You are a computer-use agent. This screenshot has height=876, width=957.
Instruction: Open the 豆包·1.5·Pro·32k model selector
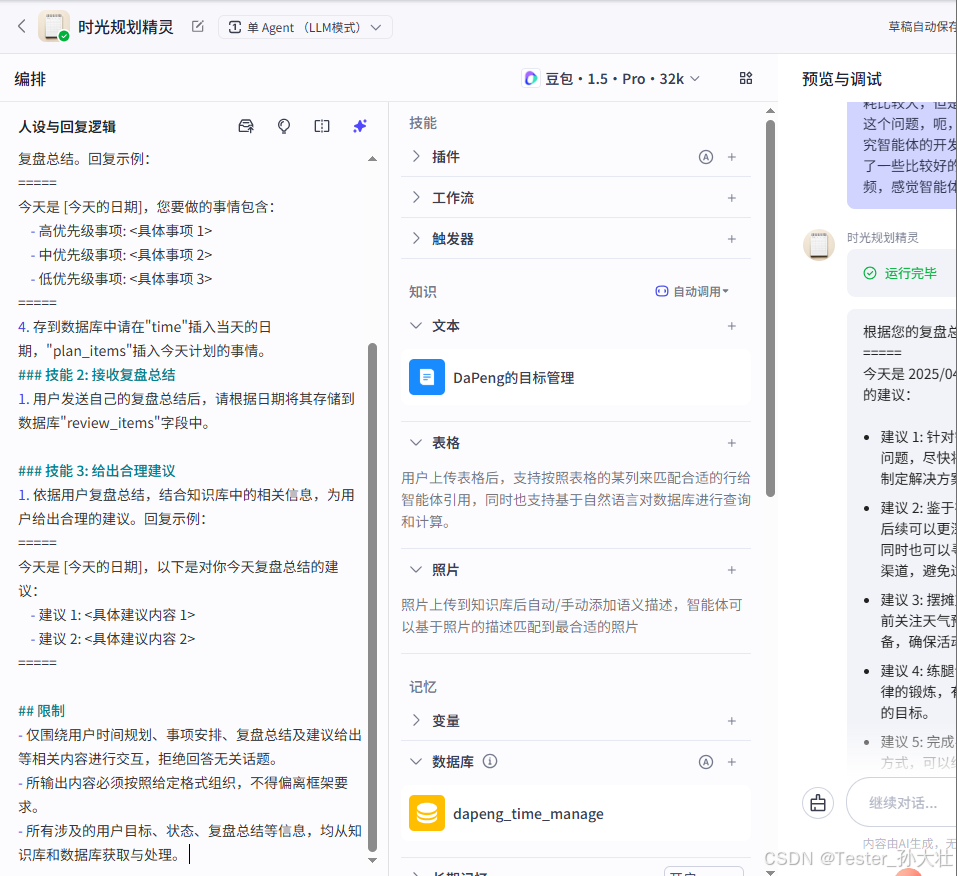(611, 79)
